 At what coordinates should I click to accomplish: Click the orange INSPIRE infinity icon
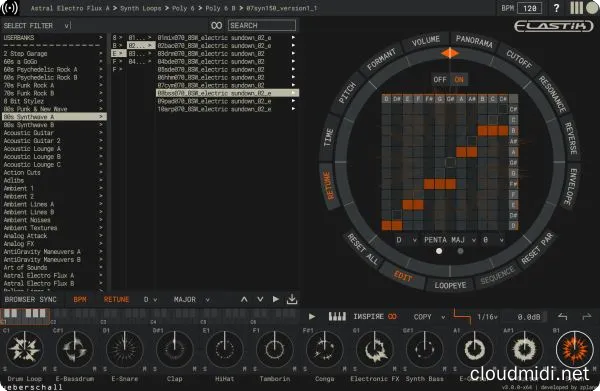[392, 317]
